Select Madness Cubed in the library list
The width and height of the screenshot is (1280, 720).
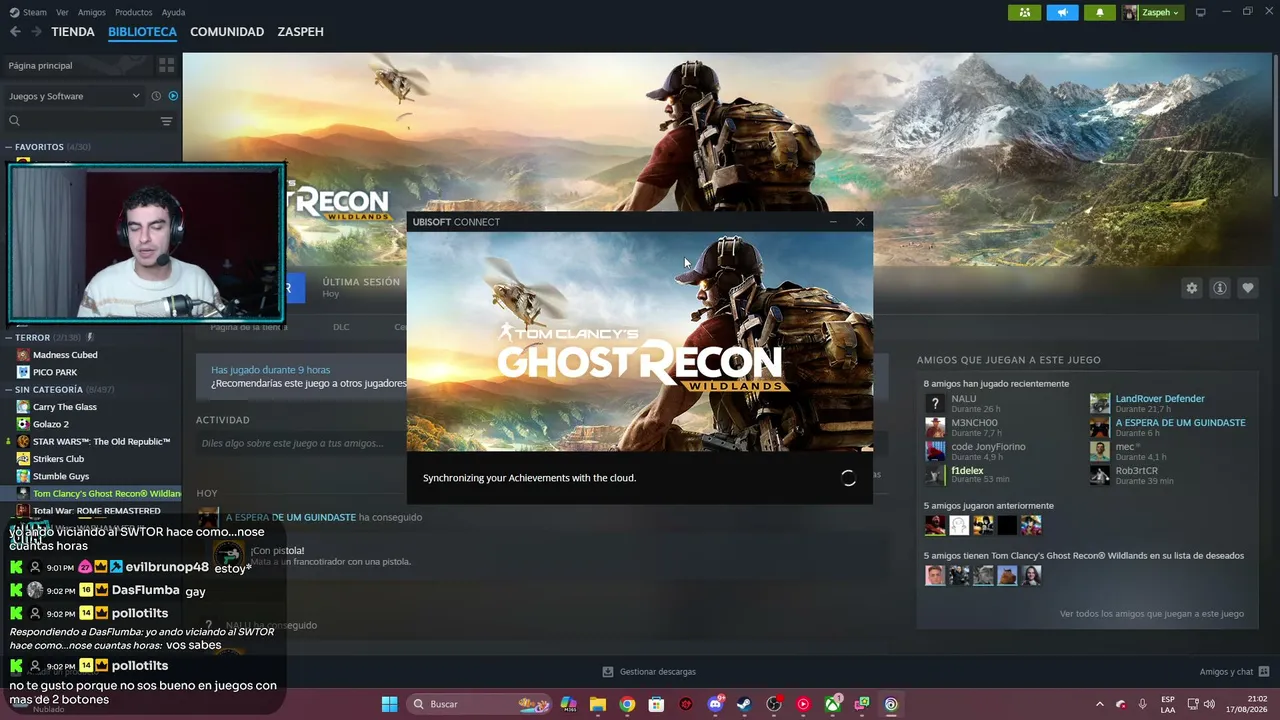click(65, 355)
